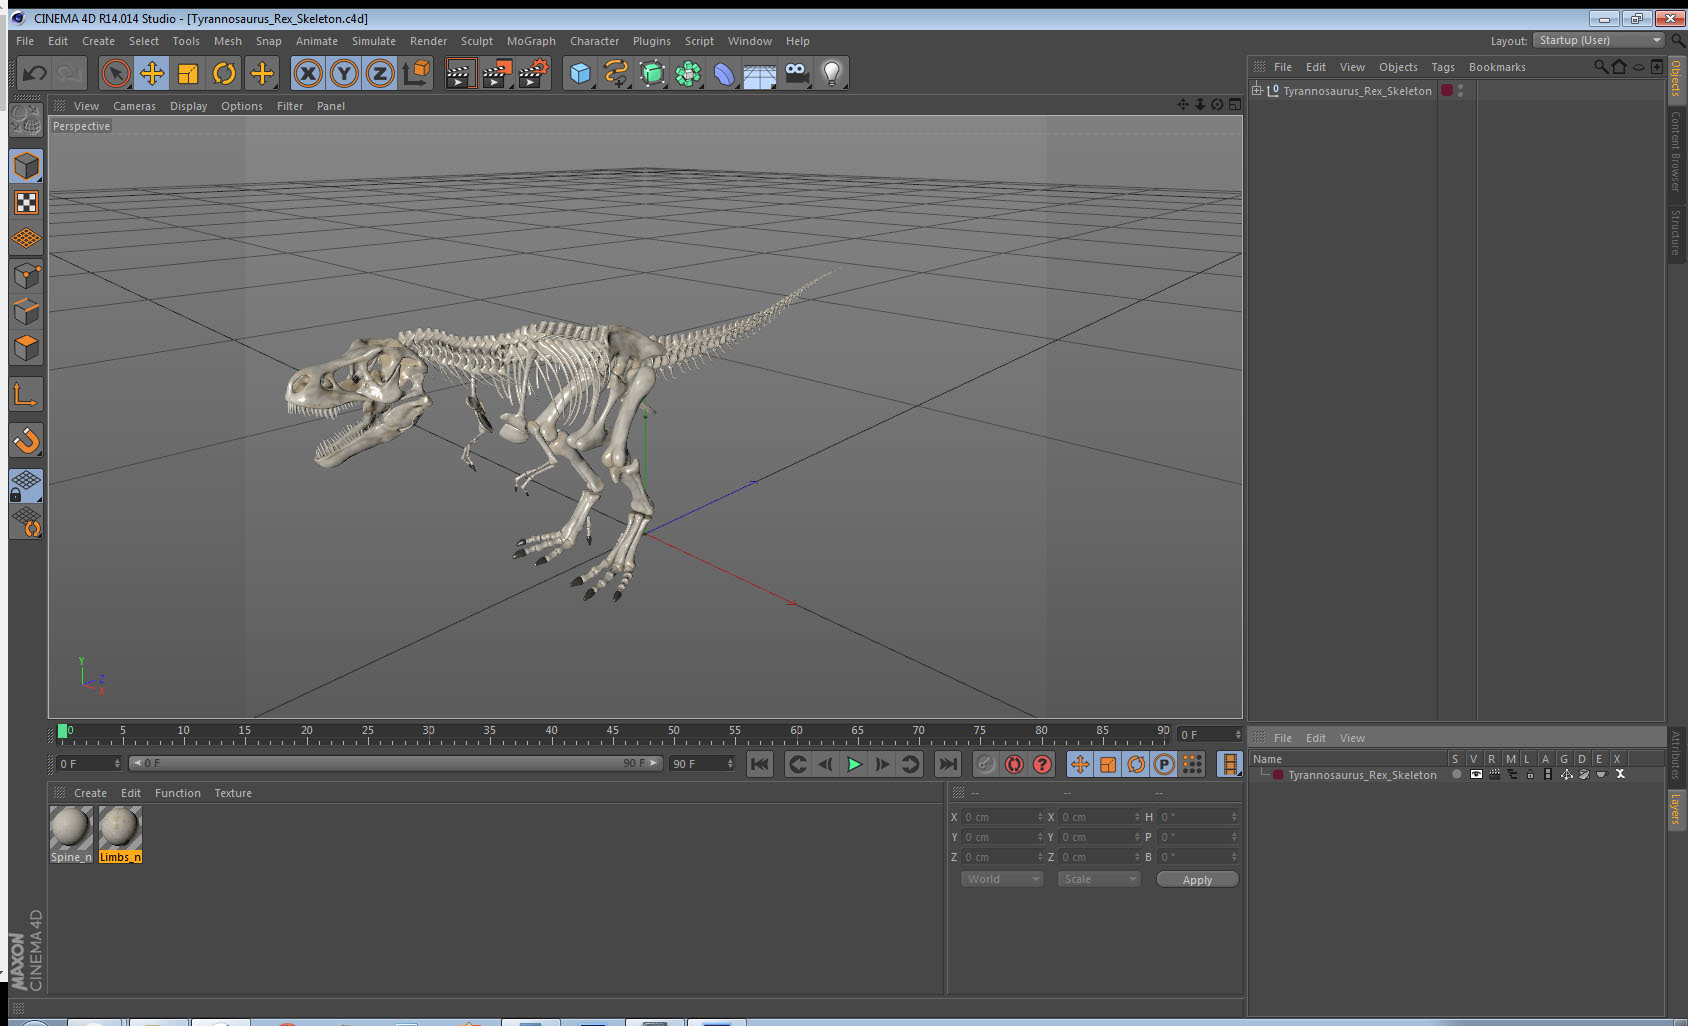The height and width of the screenshot is (1026, 1688).
Task: Open Object Manager Tags menu
Action: coord(1442,67)
